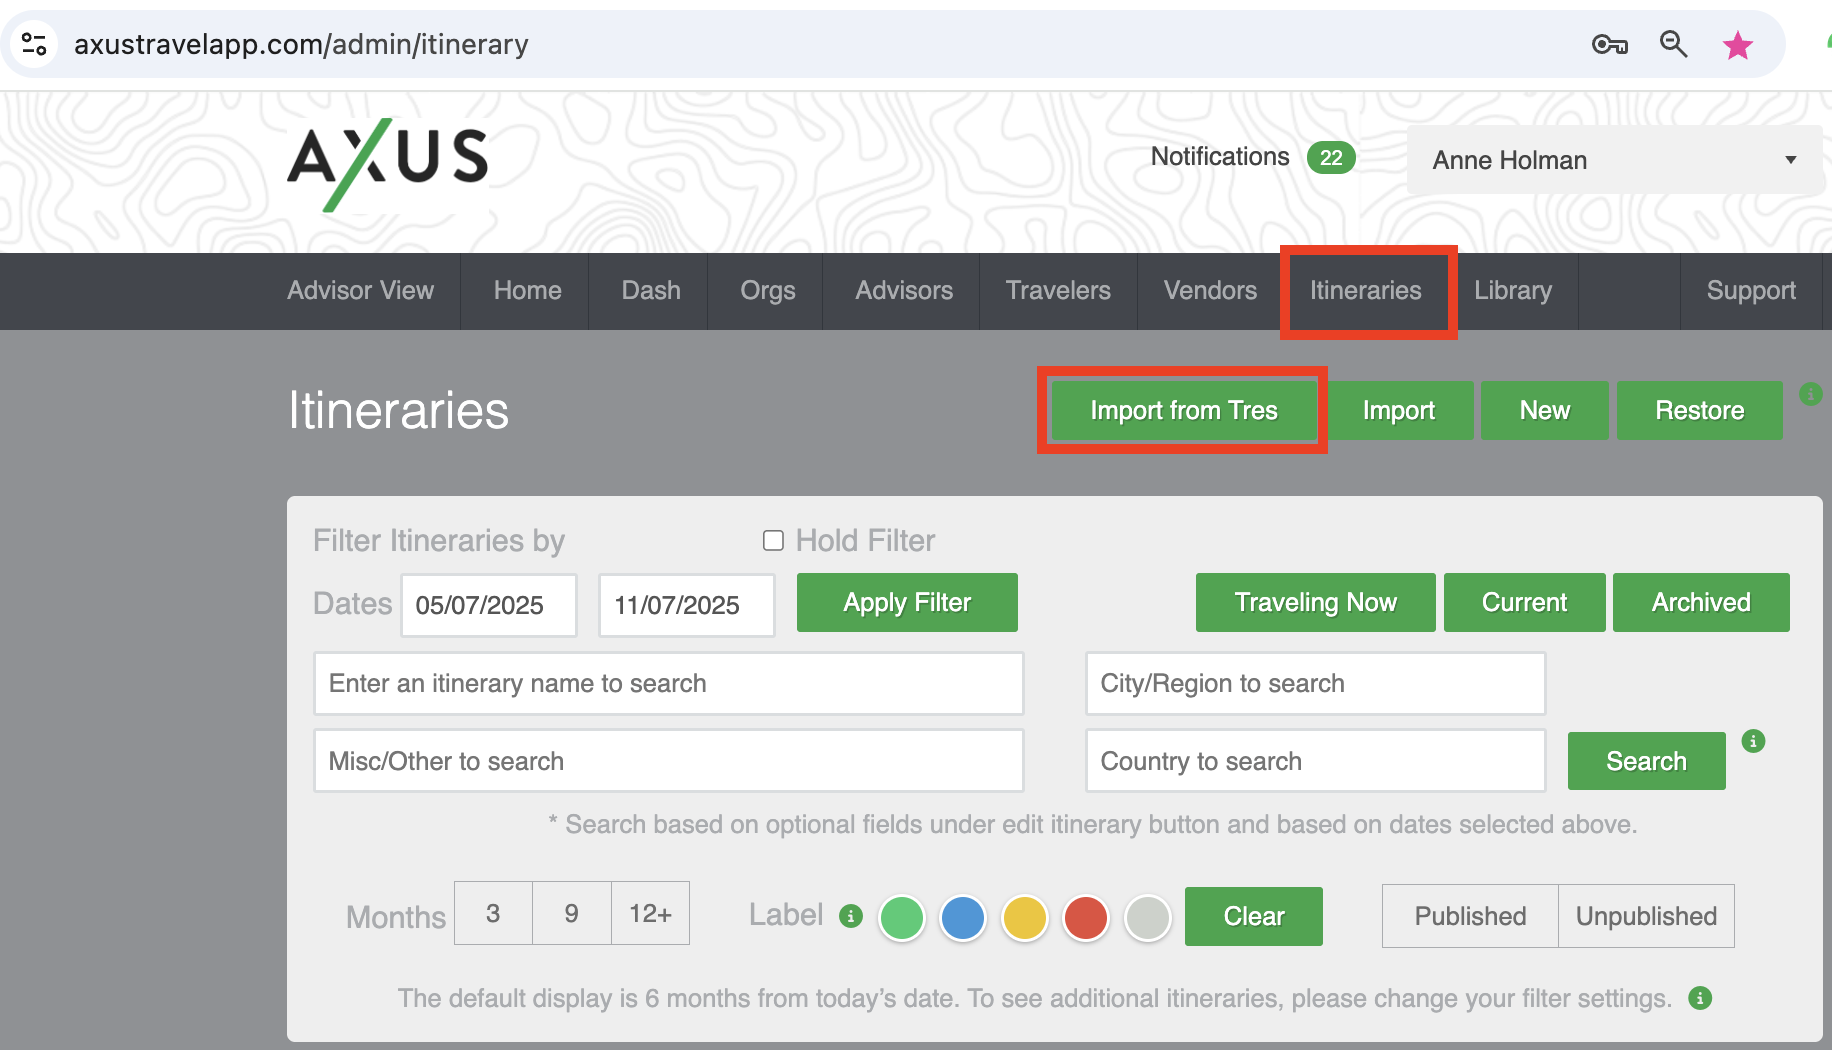The image size is (1832, 1050).
Task: Click the start date field 05/07/2025
Action: [x=489, y=606]
